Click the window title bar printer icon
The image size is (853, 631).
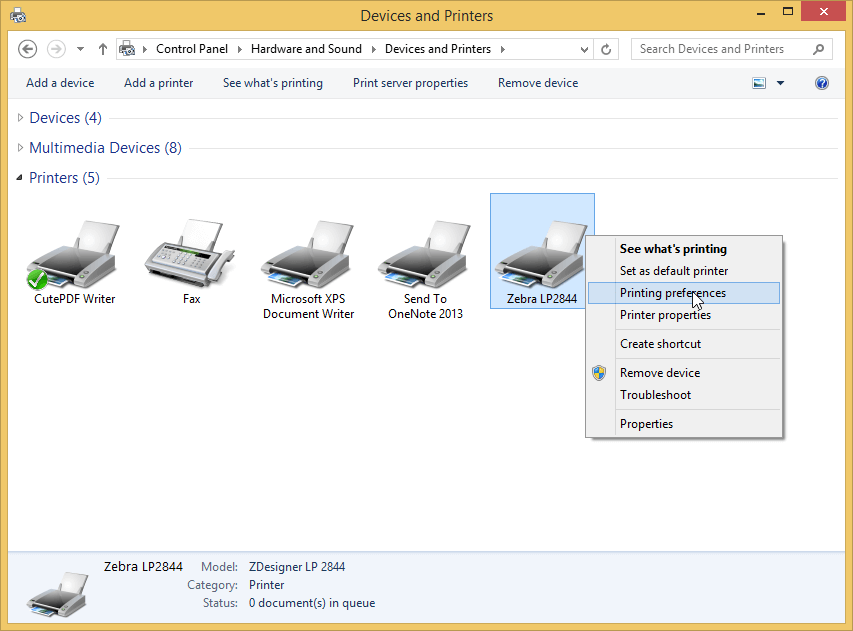pyautogui.click(x=18, y=15)
